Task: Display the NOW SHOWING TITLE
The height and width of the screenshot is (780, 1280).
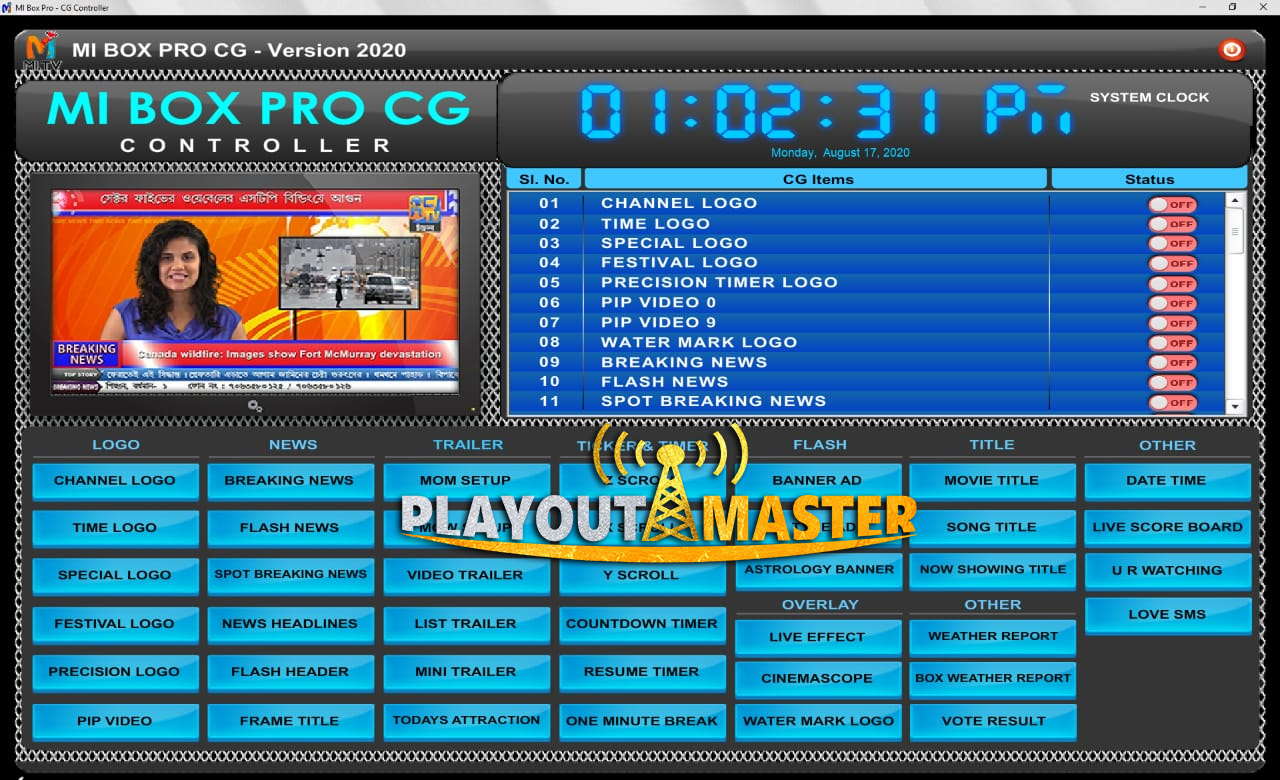Action: pyautogui.click(x=992, y=567)
